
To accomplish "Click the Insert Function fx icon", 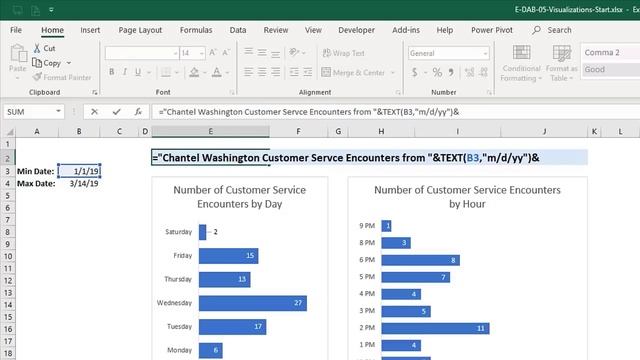I will tap(138, 112).
